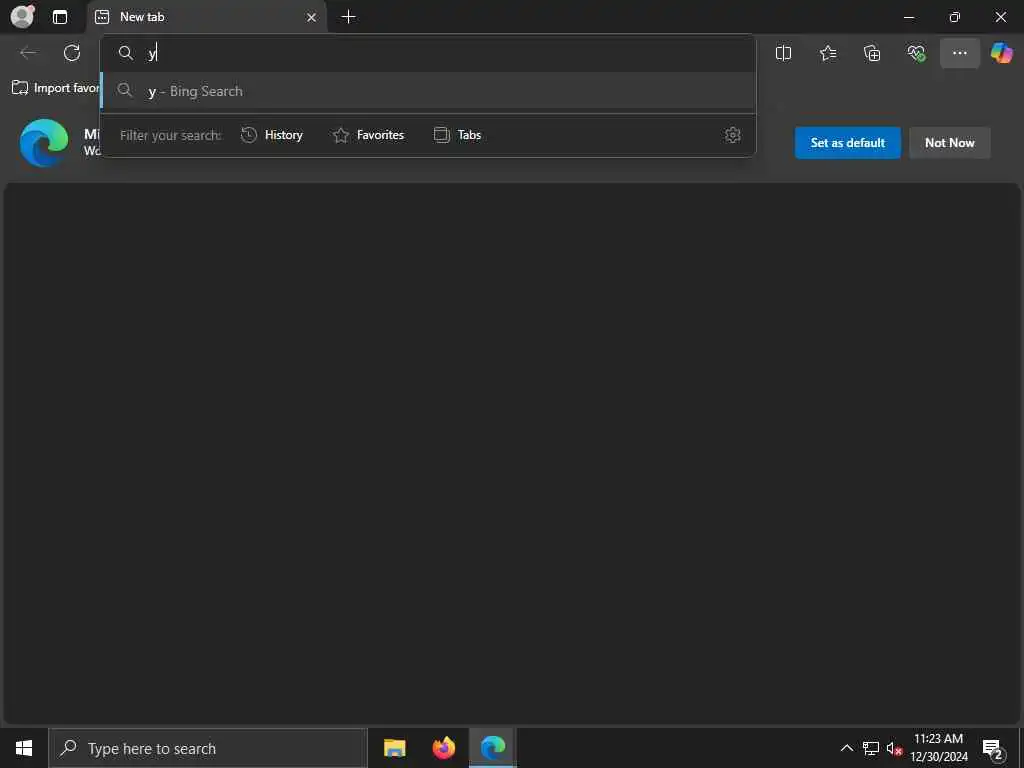Filter search by Tabs
This screenshot has height=768, width=1024.
coord(458,135)
